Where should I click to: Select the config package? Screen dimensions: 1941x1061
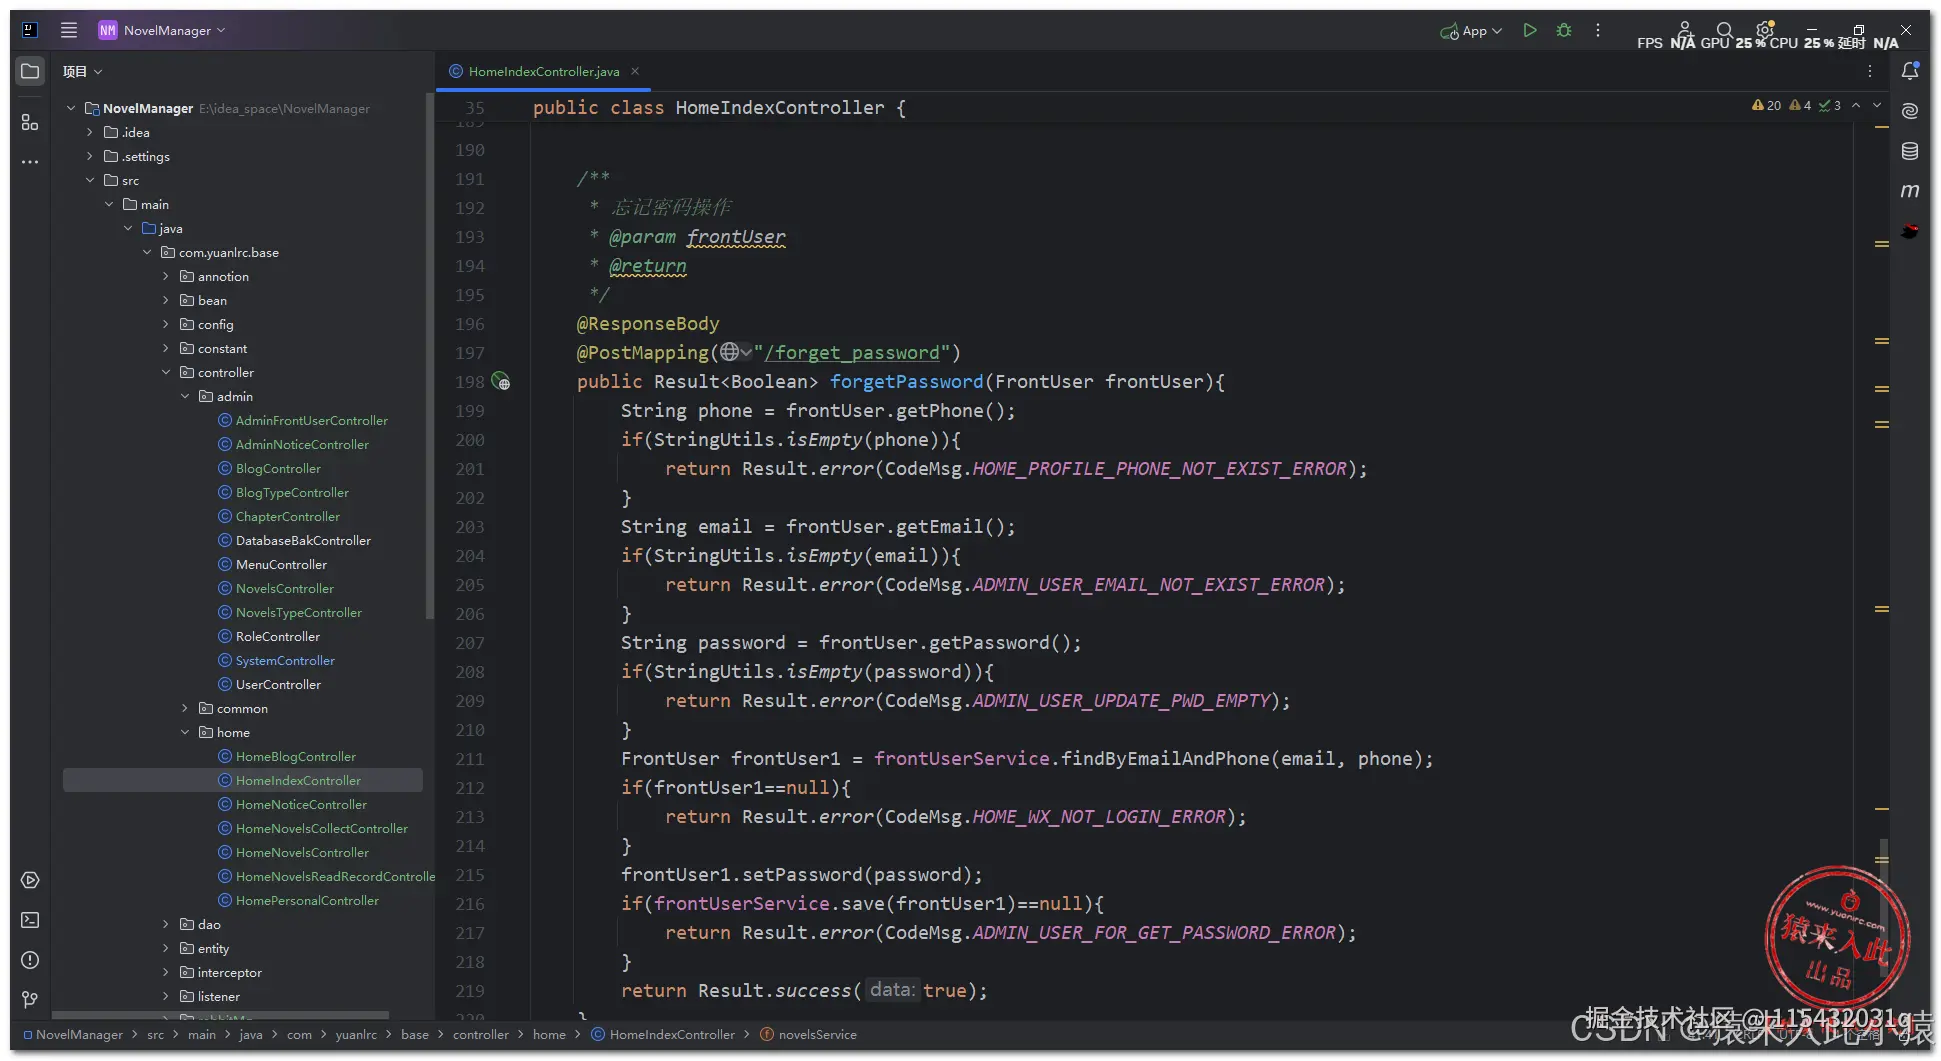pos(215,324)
